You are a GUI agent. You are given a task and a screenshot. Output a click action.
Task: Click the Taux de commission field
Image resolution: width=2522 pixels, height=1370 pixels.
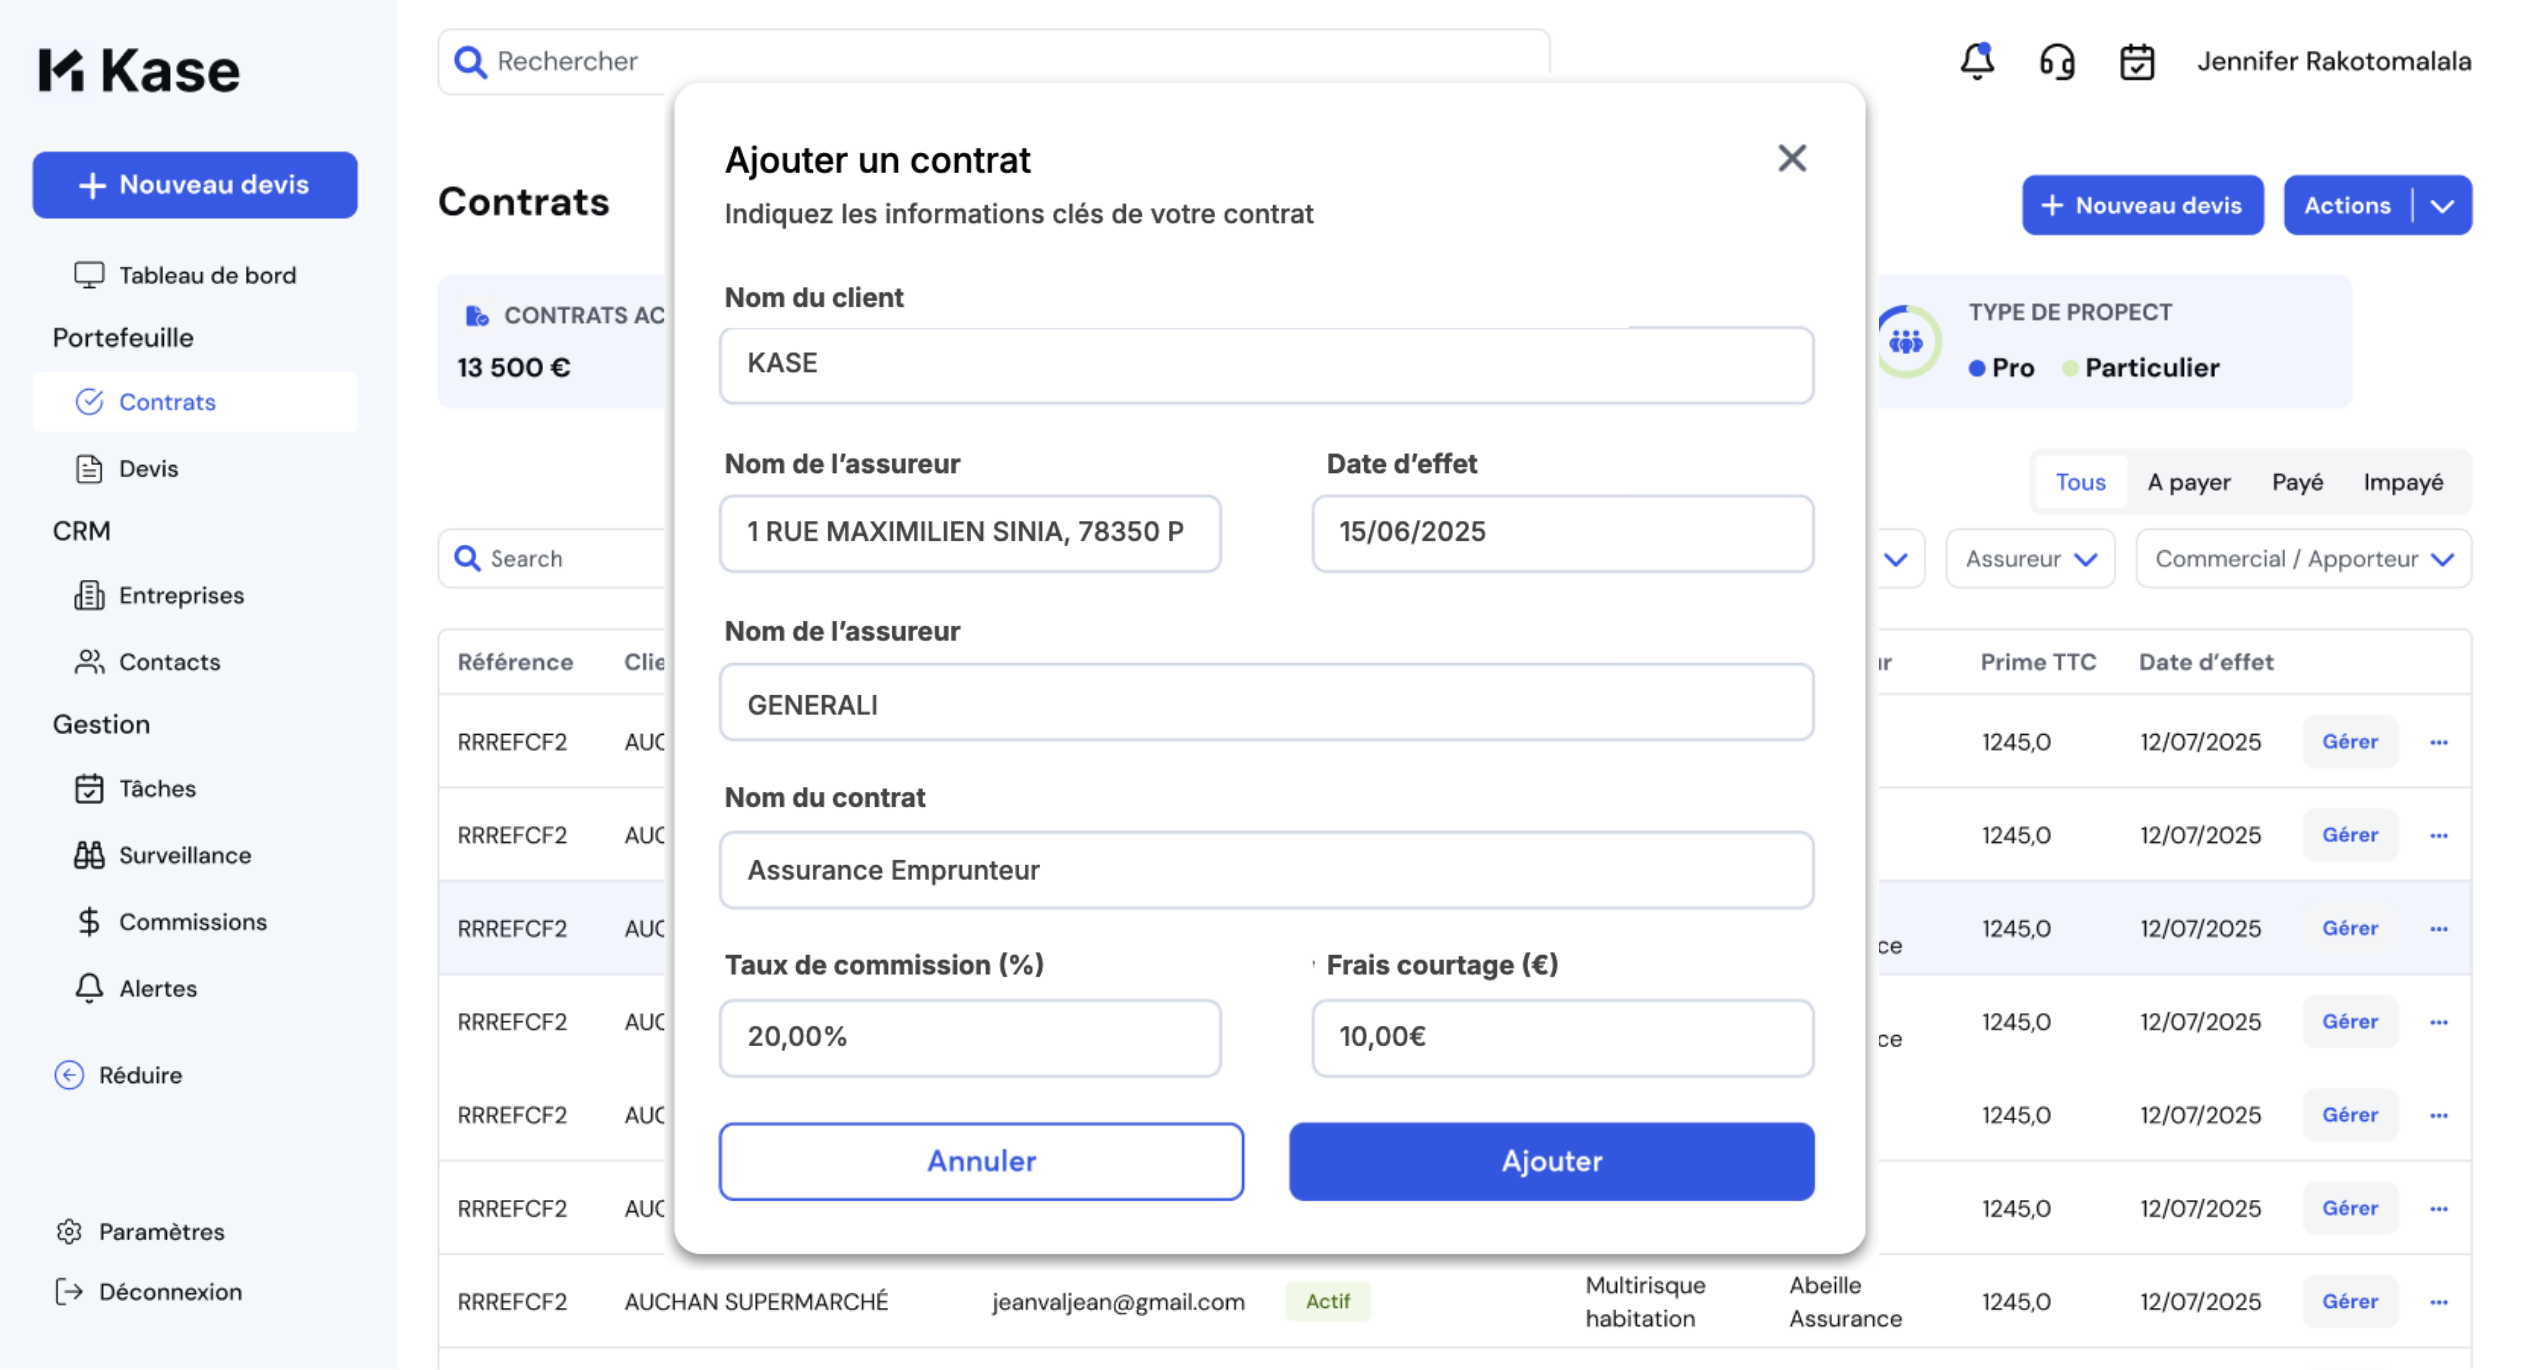(969, 1037)
